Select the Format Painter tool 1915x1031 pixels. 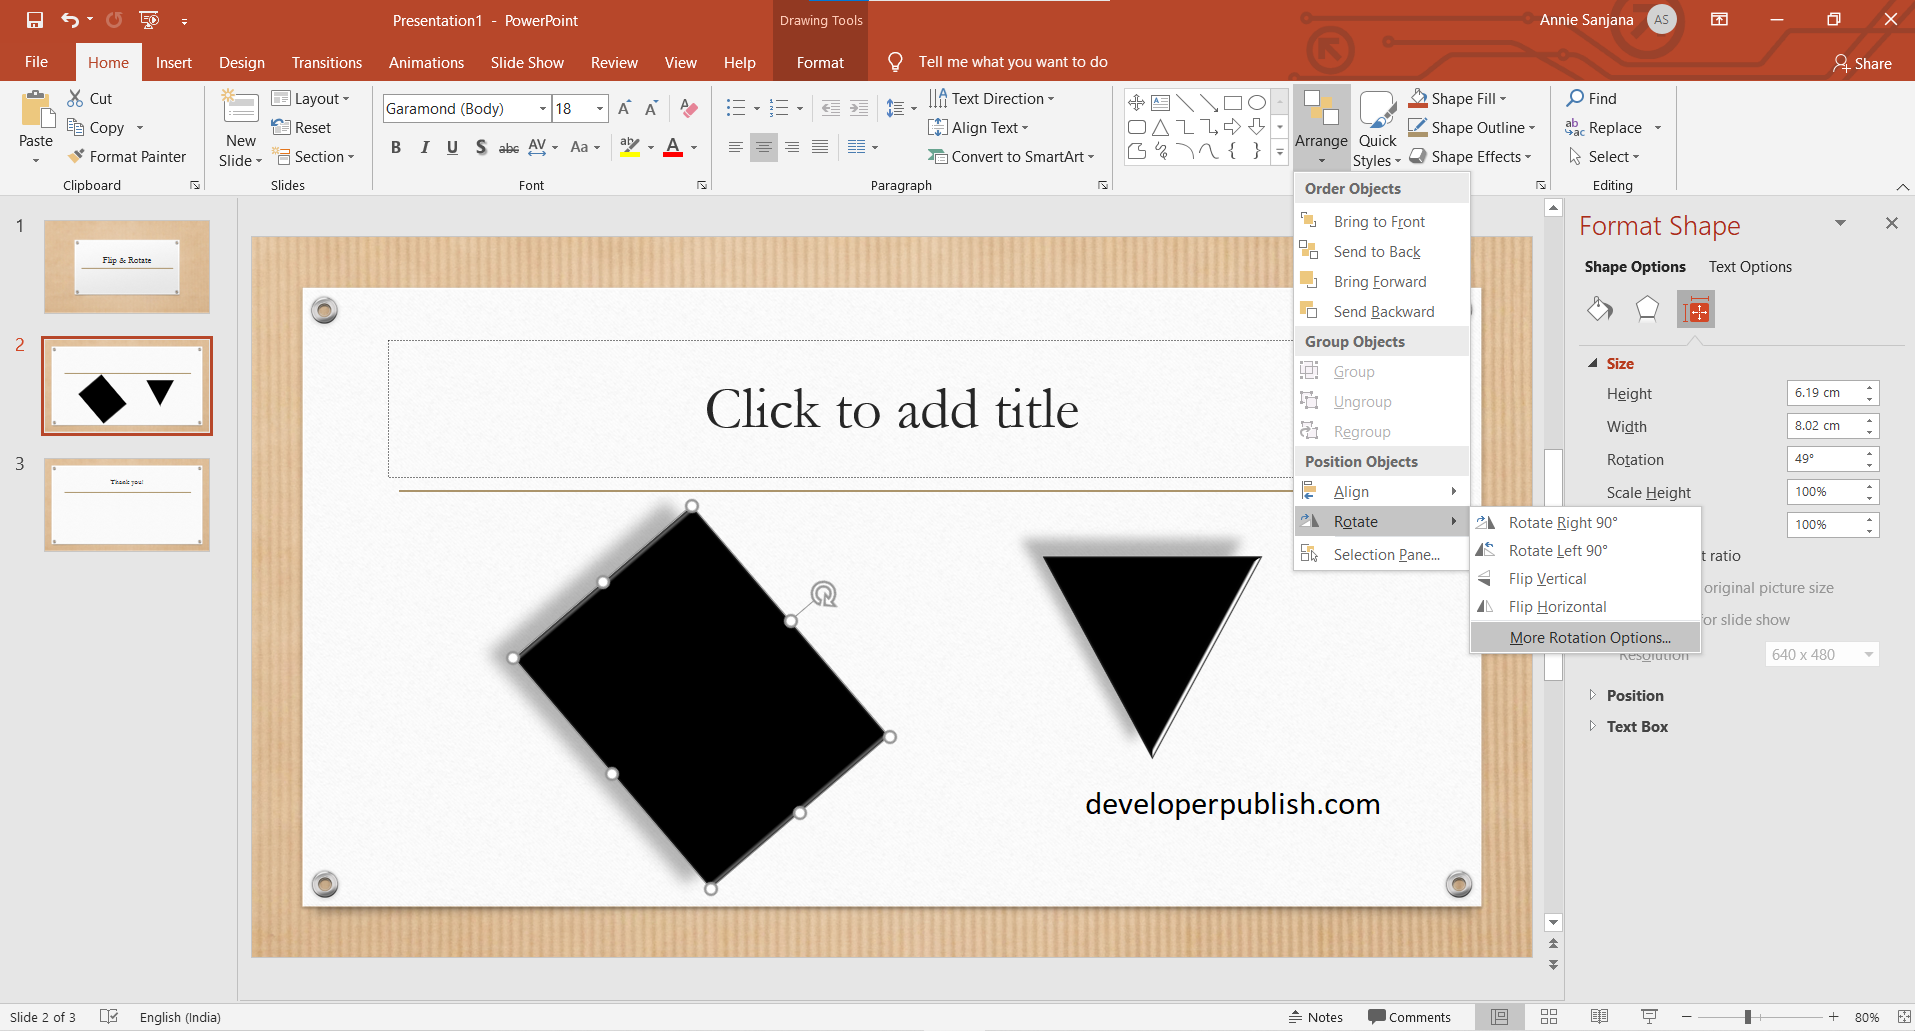[127, 156]
